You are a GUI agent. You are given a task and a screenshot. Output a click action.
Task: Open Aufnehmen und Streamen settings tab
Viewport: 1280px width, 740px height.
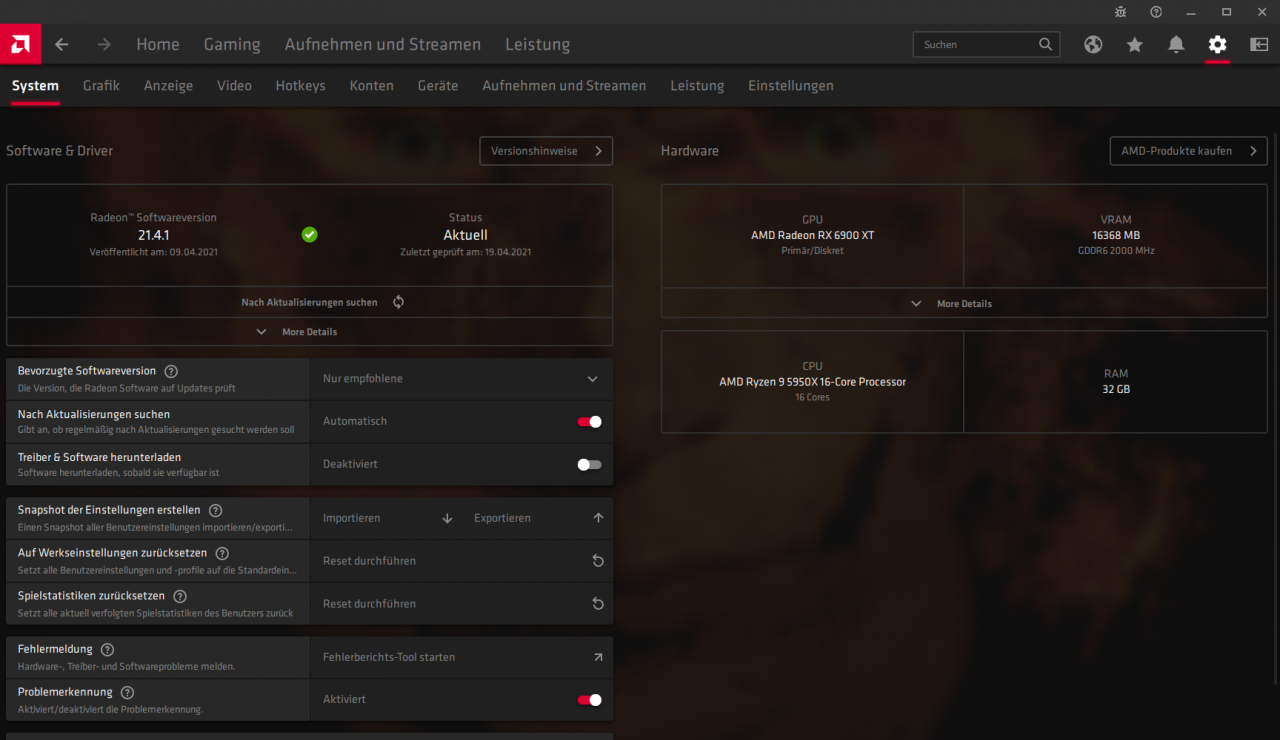coord(564,86)
